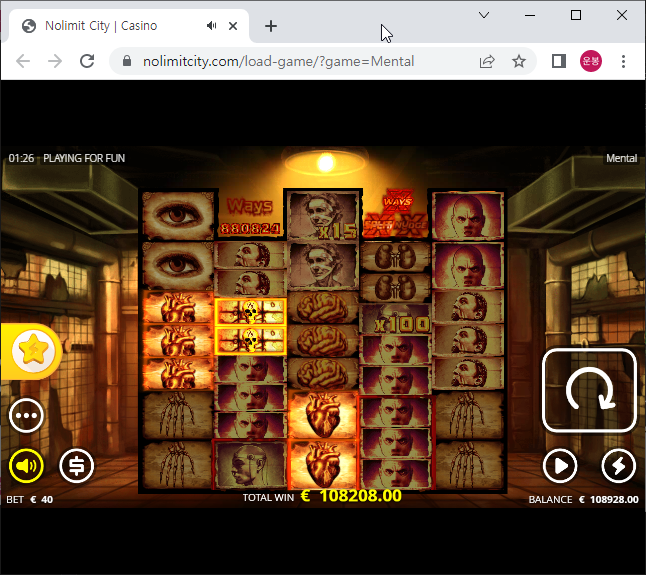Open the yellow star bonus feature tab
Viewport: 646px width, 575px height.
pos(33,351)
